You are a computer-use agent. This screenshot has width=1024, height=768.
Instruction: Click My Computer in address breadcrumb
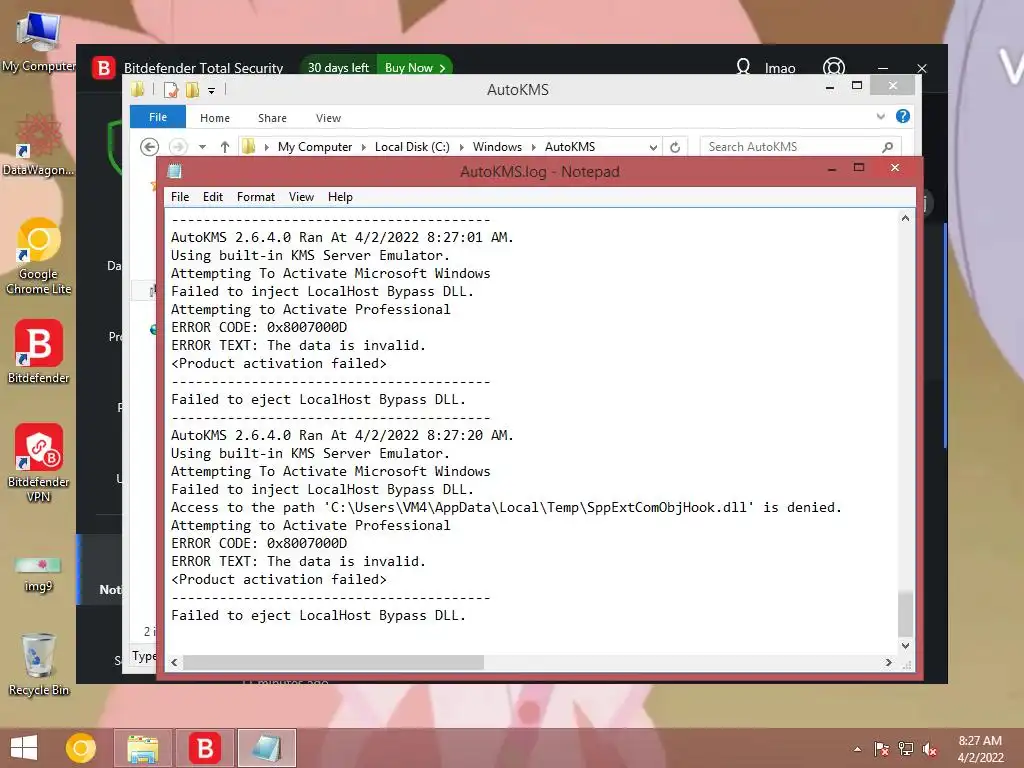click(315, 147)
